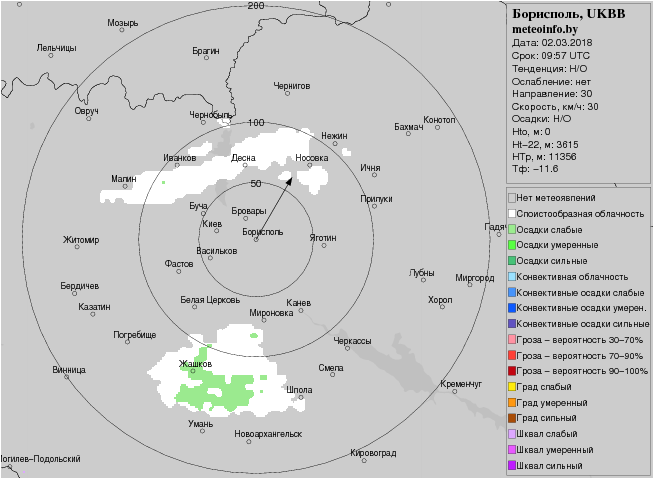This screenshot has height=479, width=654.
Task: Click the Чернигов city marker
Action: pos(288,95)
